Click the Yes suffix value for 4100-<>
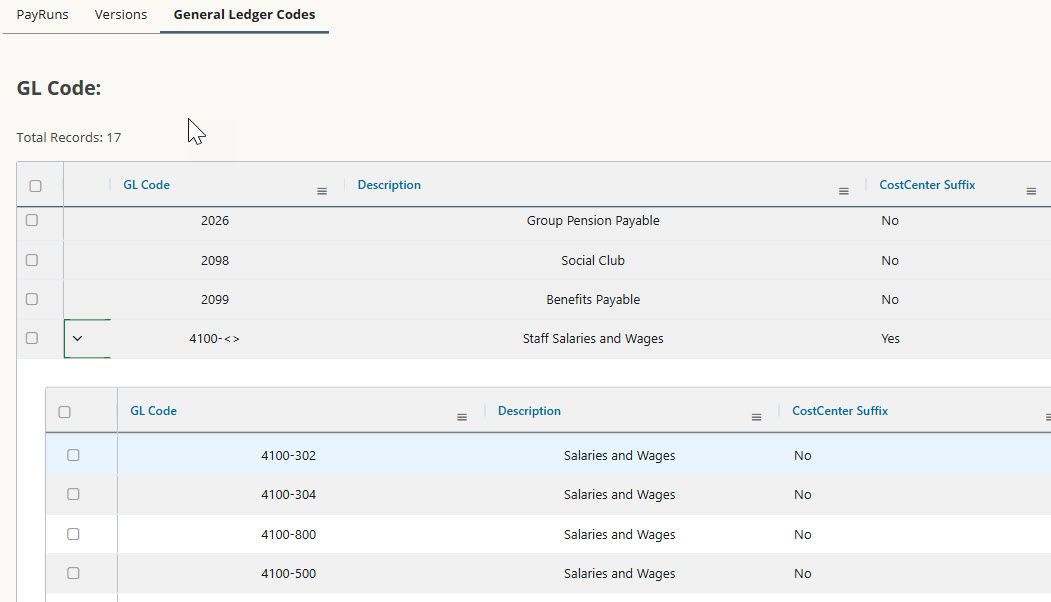The height and width of the screenshot is (602, 1051). pos(890,339)
